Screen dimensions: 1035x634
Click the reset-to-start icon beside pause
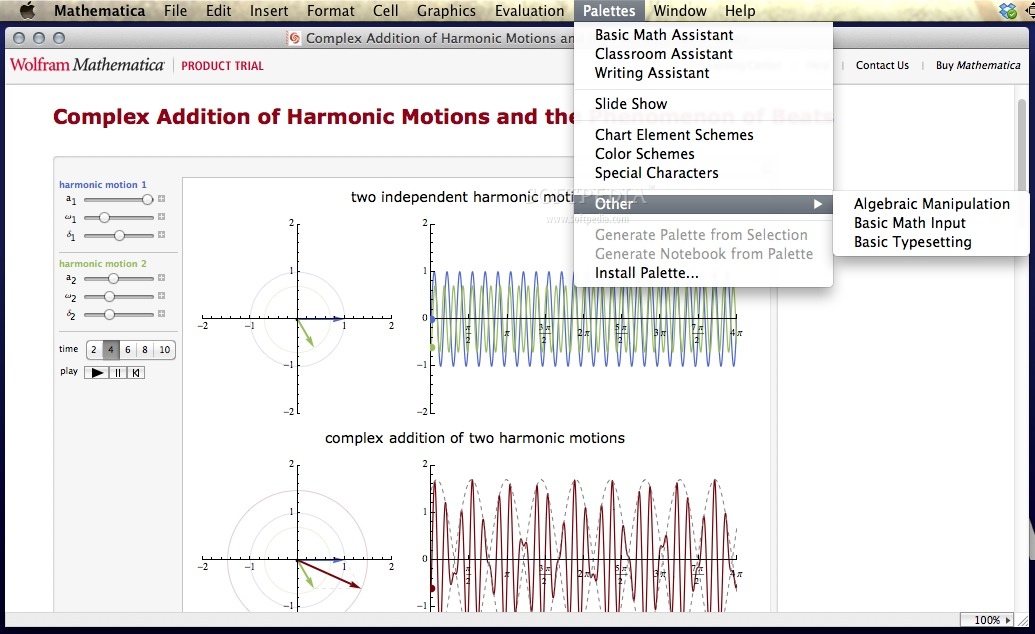(135, 371)
